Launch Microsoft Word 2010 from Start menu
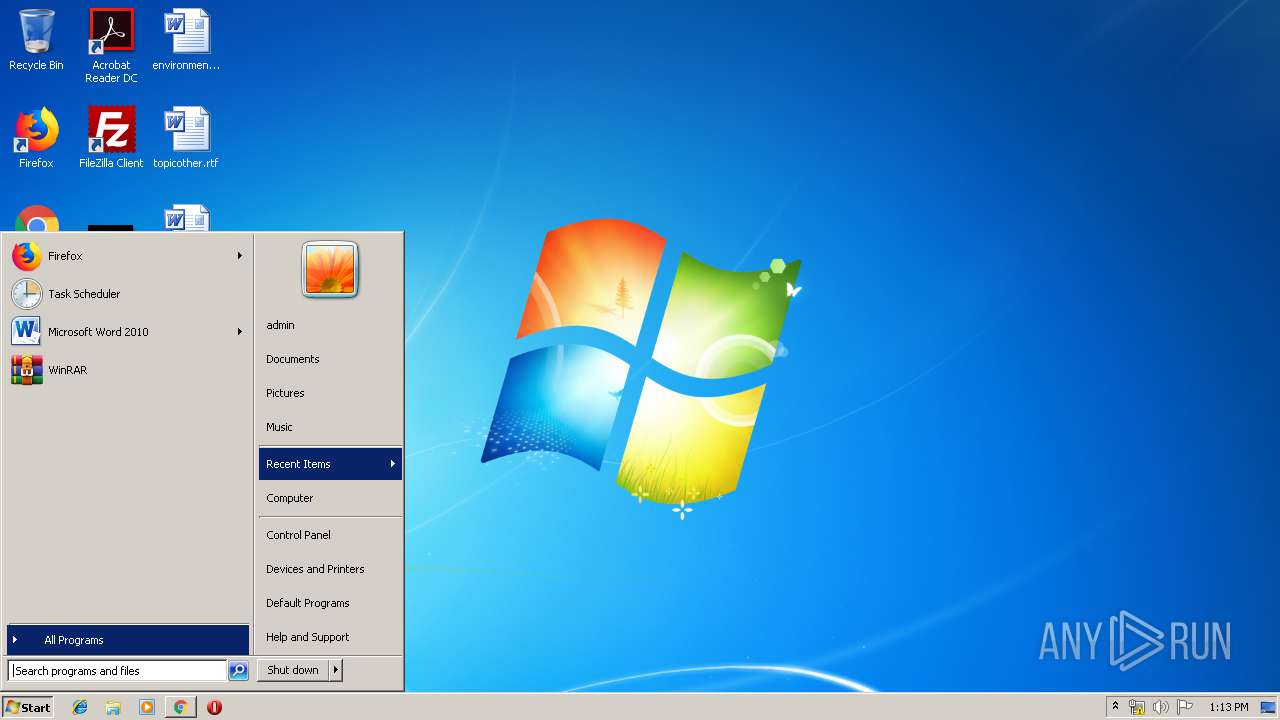 [x=128, y=332]
